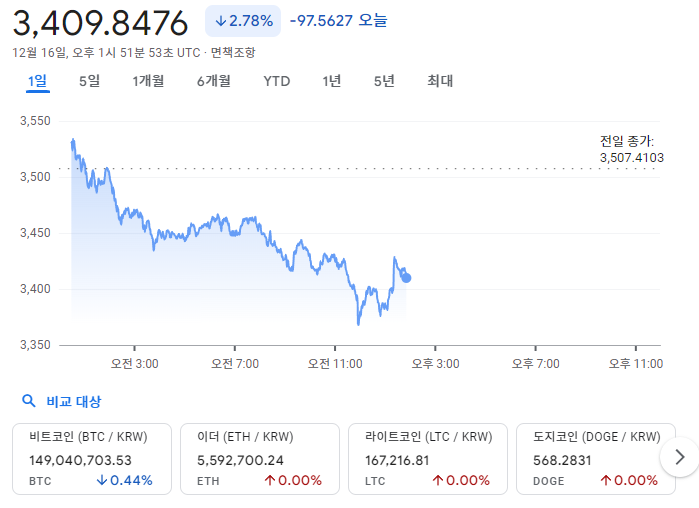Screen dimensions: 699x508
Task: Open the 비트코인 (BTC / KRW) card
Action: pos(91,458)
